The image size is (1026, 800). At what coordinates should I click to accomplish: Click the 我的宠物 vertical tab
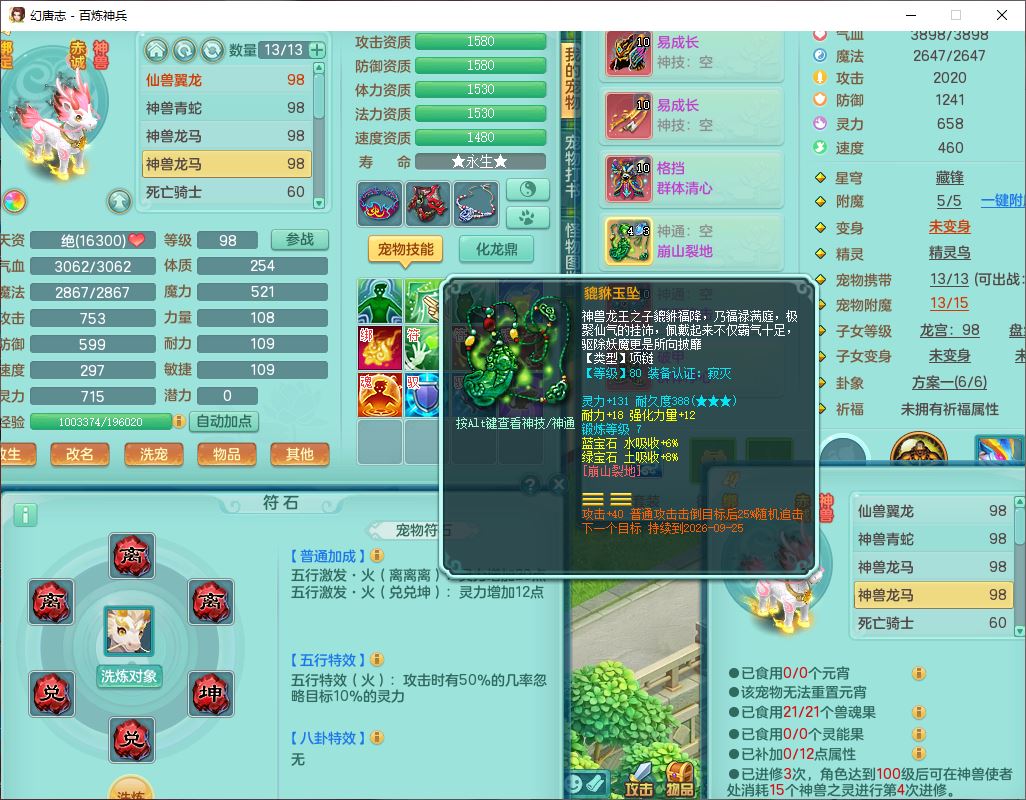tap(572, 80)
